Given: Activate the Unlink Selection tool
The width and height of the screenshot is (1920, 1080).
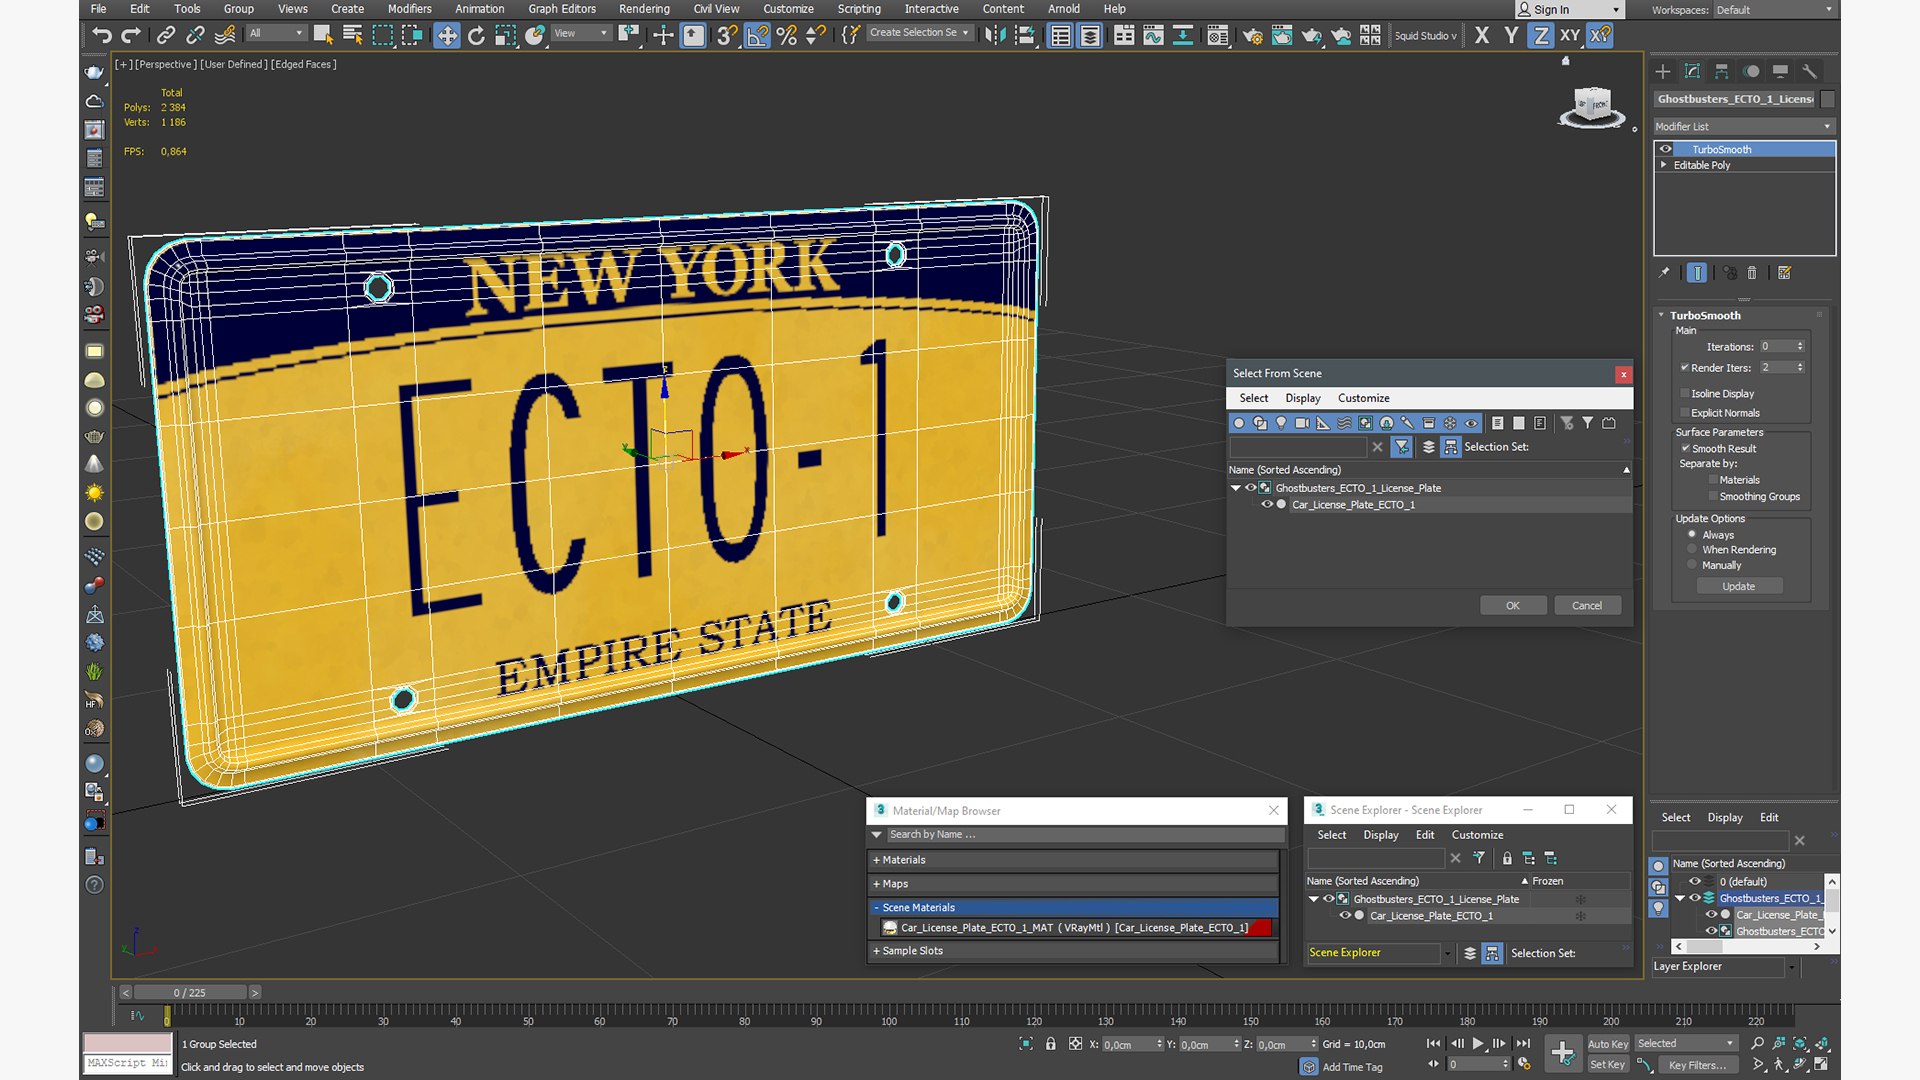Looking at the screenshot, I should click(195, 35).
